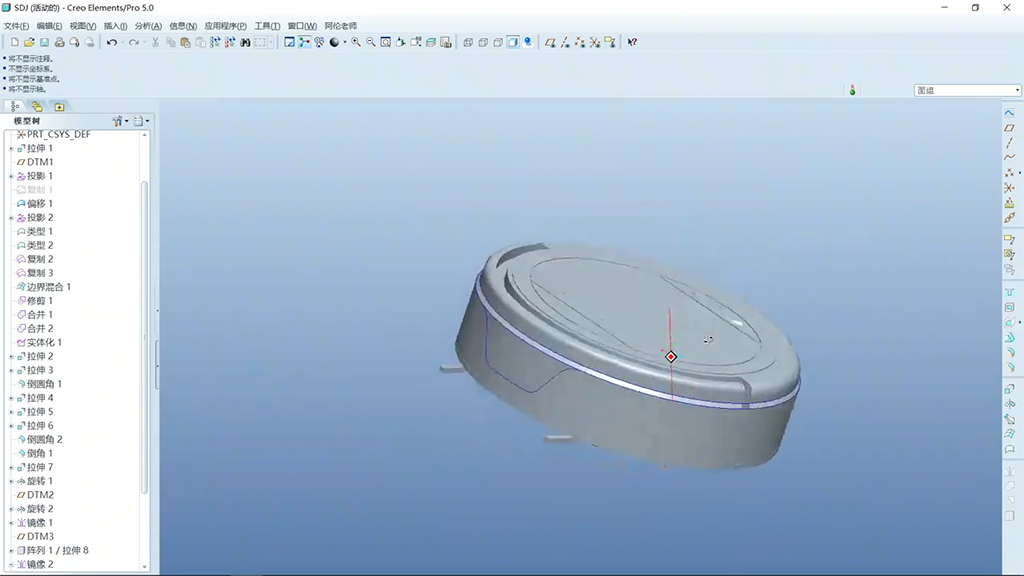
Task: Toggle hidden line display mode
Action: tap(483, 42)
